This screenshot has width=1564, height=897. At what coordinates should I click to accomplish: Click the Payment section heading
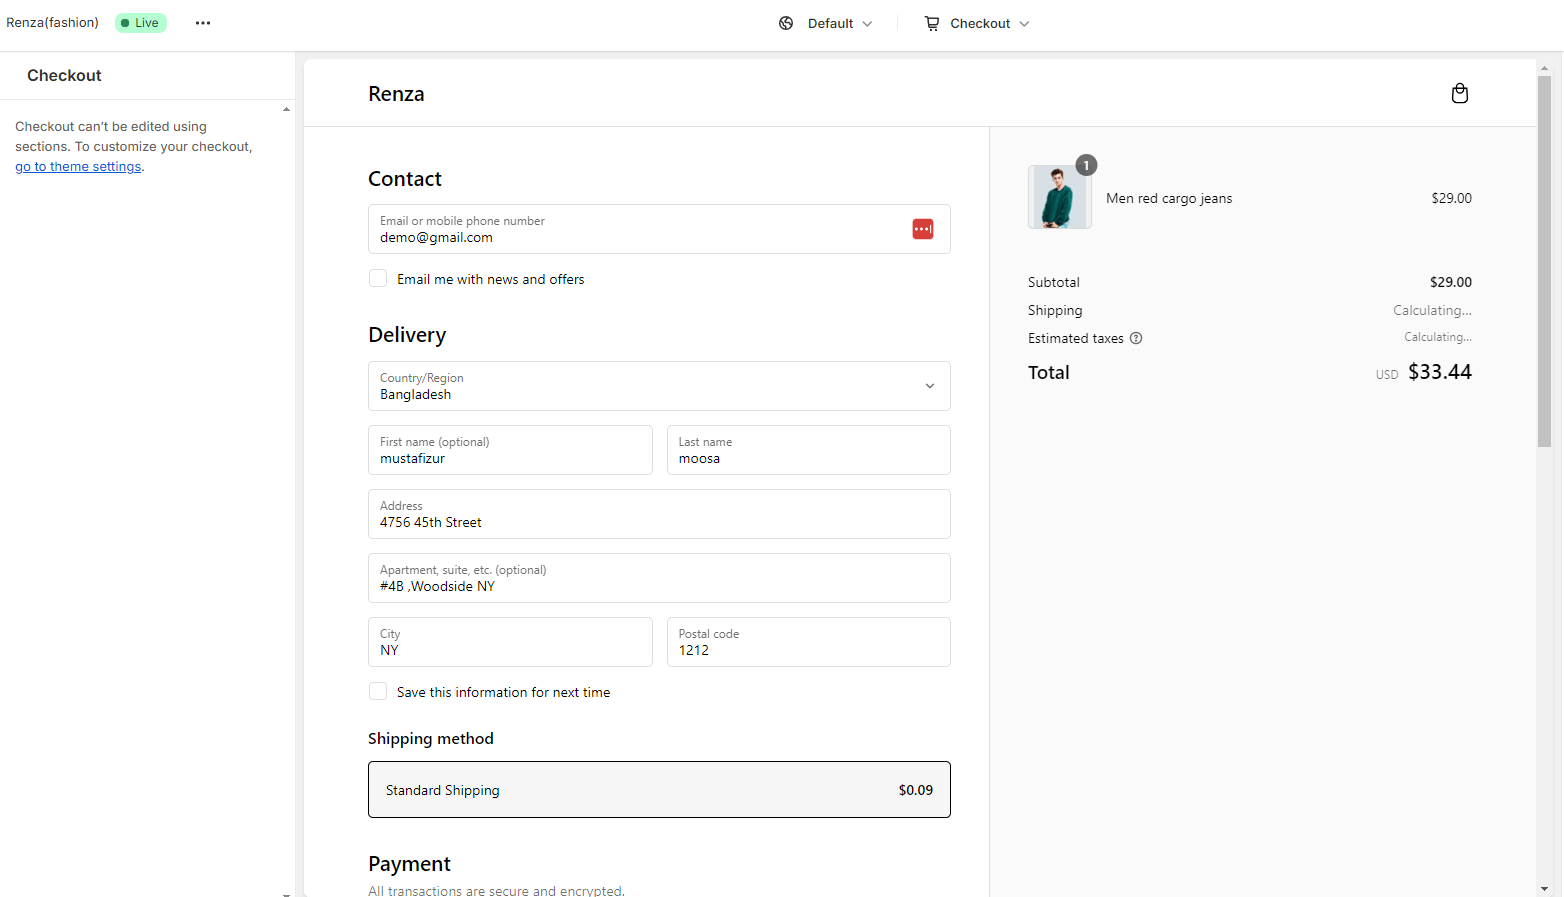click(409, 864)
